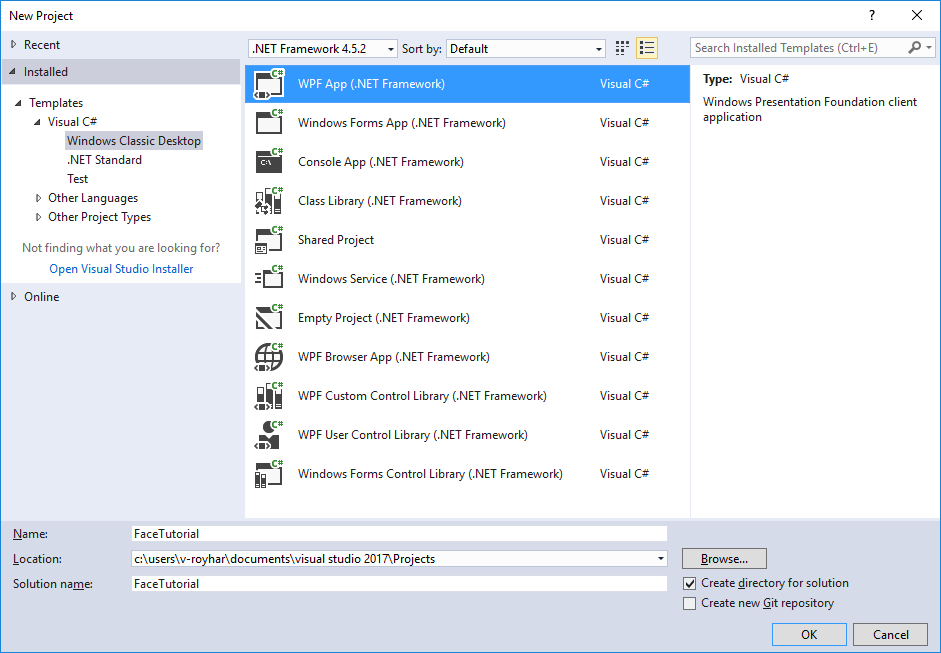
Task: Select Windows Forms App (.NET Framework)
Action: pyautogui.click(x=467, y=123)
